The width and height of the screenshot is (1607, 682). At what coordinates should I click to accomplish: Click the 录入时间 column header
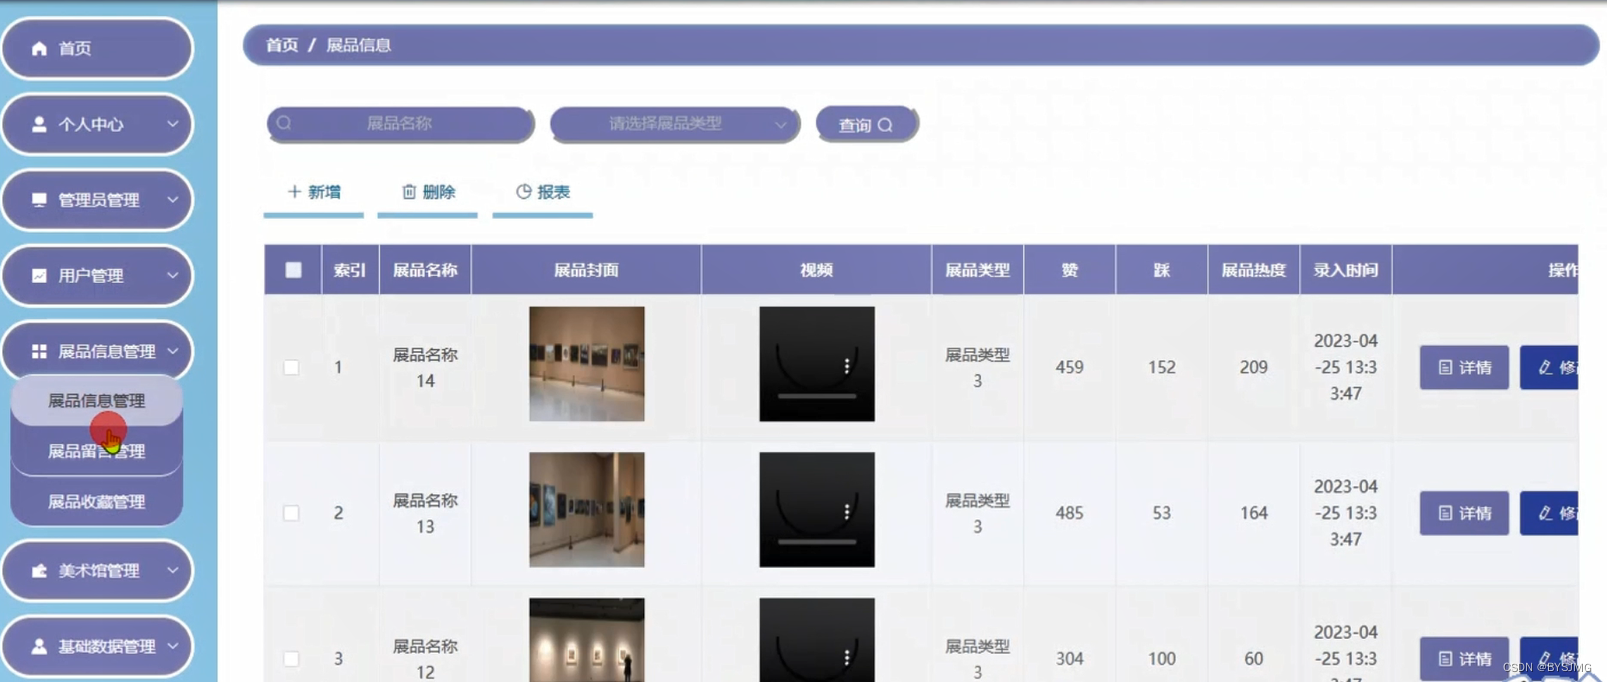(1346, 270)
